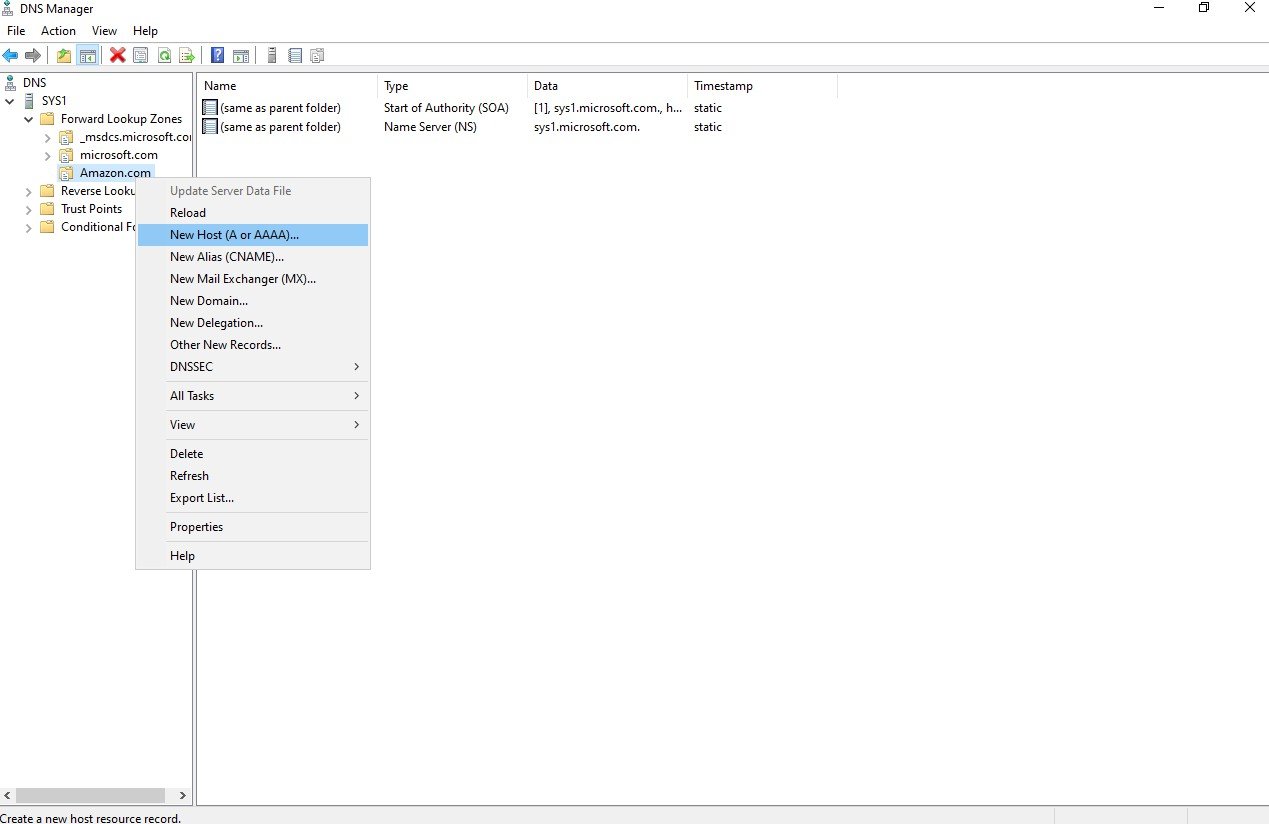Screen dimensions: 1269x824
Task: Click the tree scrollbar left arrow
Action: pos(8,796)
